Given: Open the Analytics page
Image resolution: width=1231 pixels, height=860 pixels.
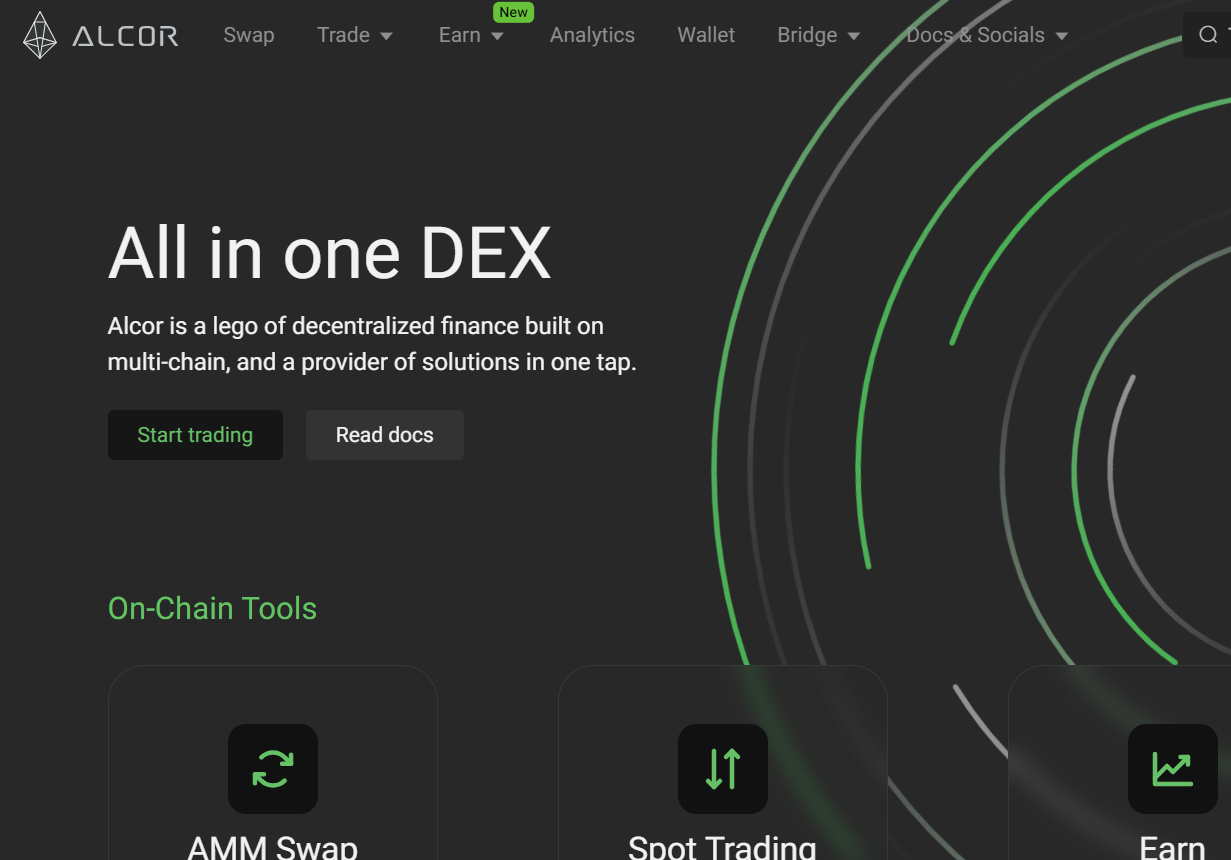Looking at the screenshot, I should point(592,35).
